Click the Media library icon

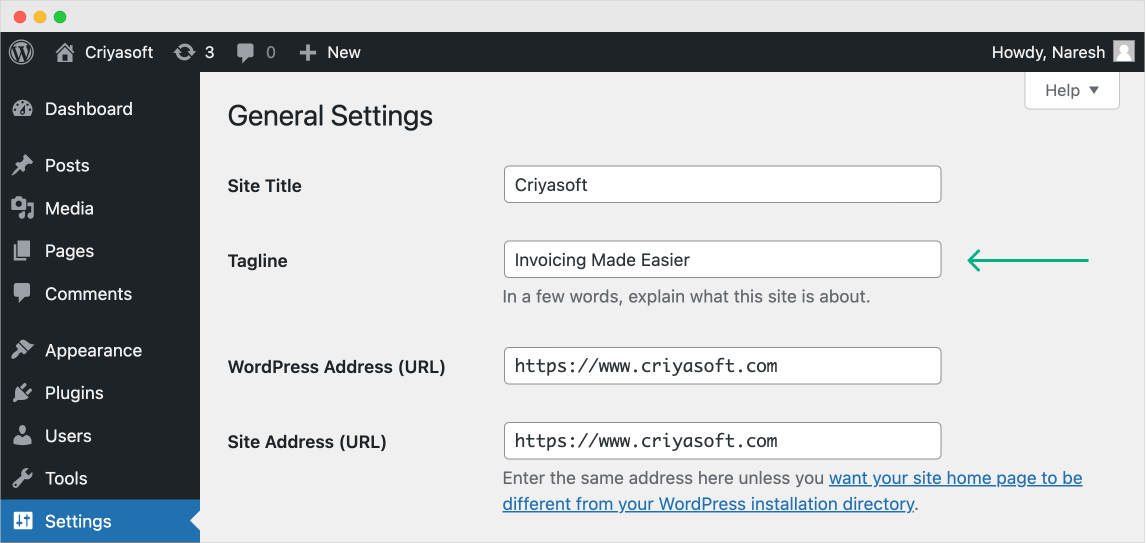coord(23,208)
